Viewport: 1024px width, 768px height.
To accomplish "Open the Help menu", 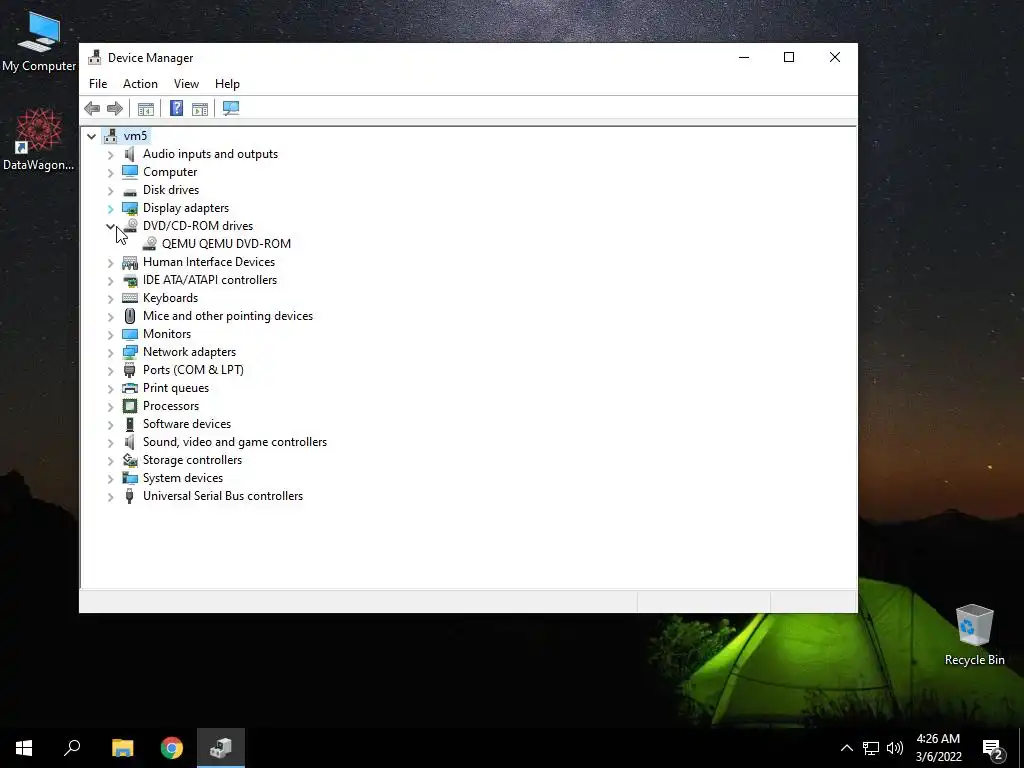I will pyautogui.click(x=227, y=84).
